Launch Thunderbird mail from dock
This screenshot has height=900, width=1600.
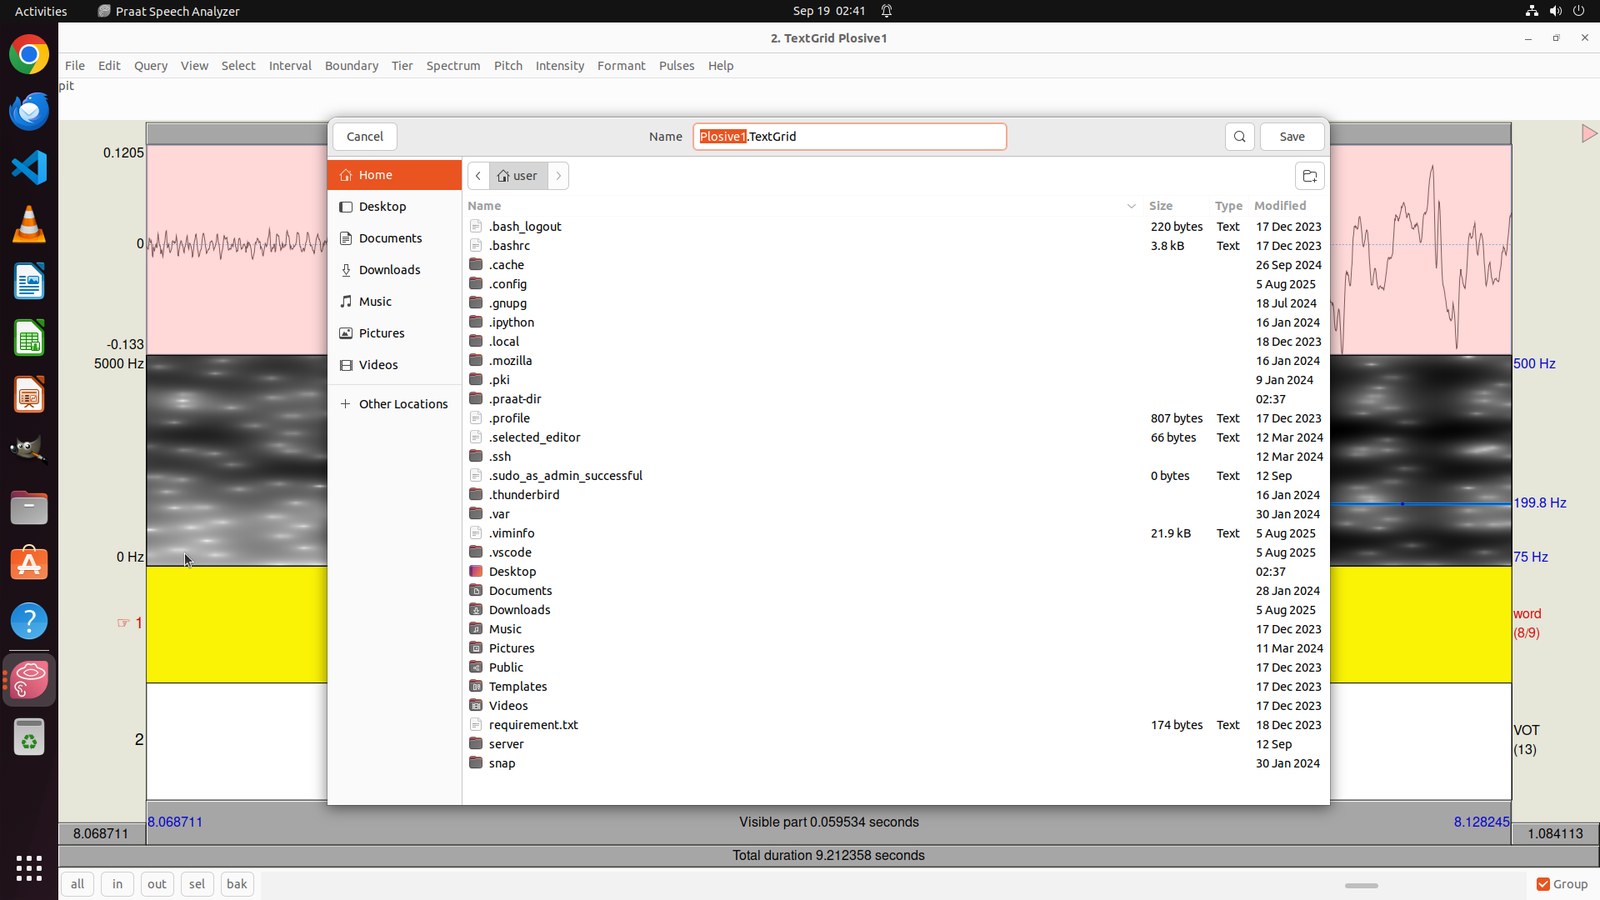point(29,111)
